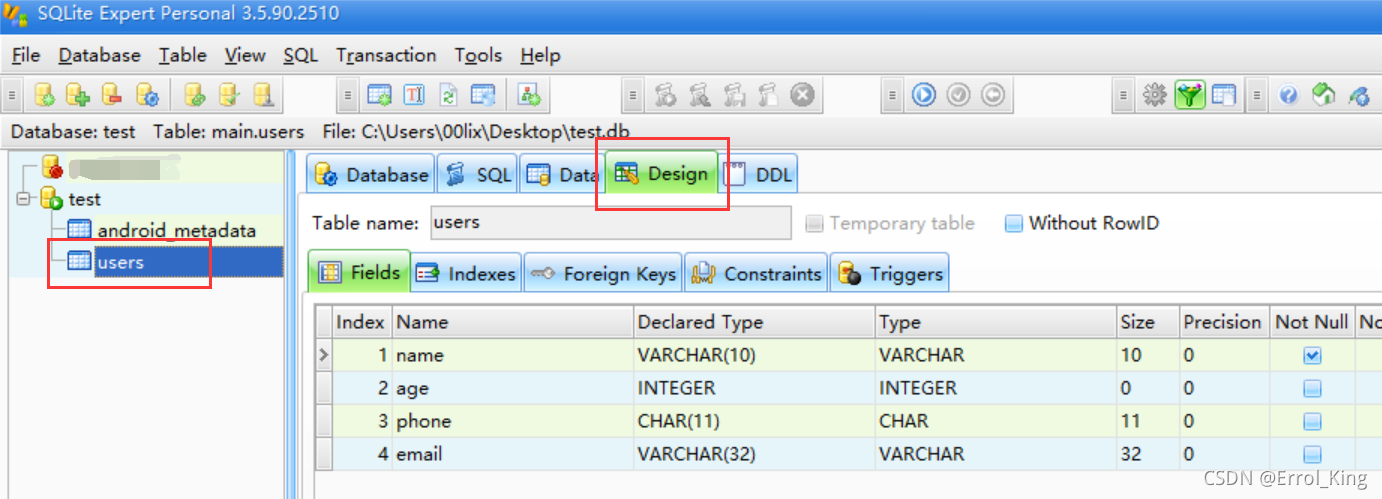Open the Foreign Keys sub-tab
This screenshot has height=499, width=1382.
coord(603,273)
